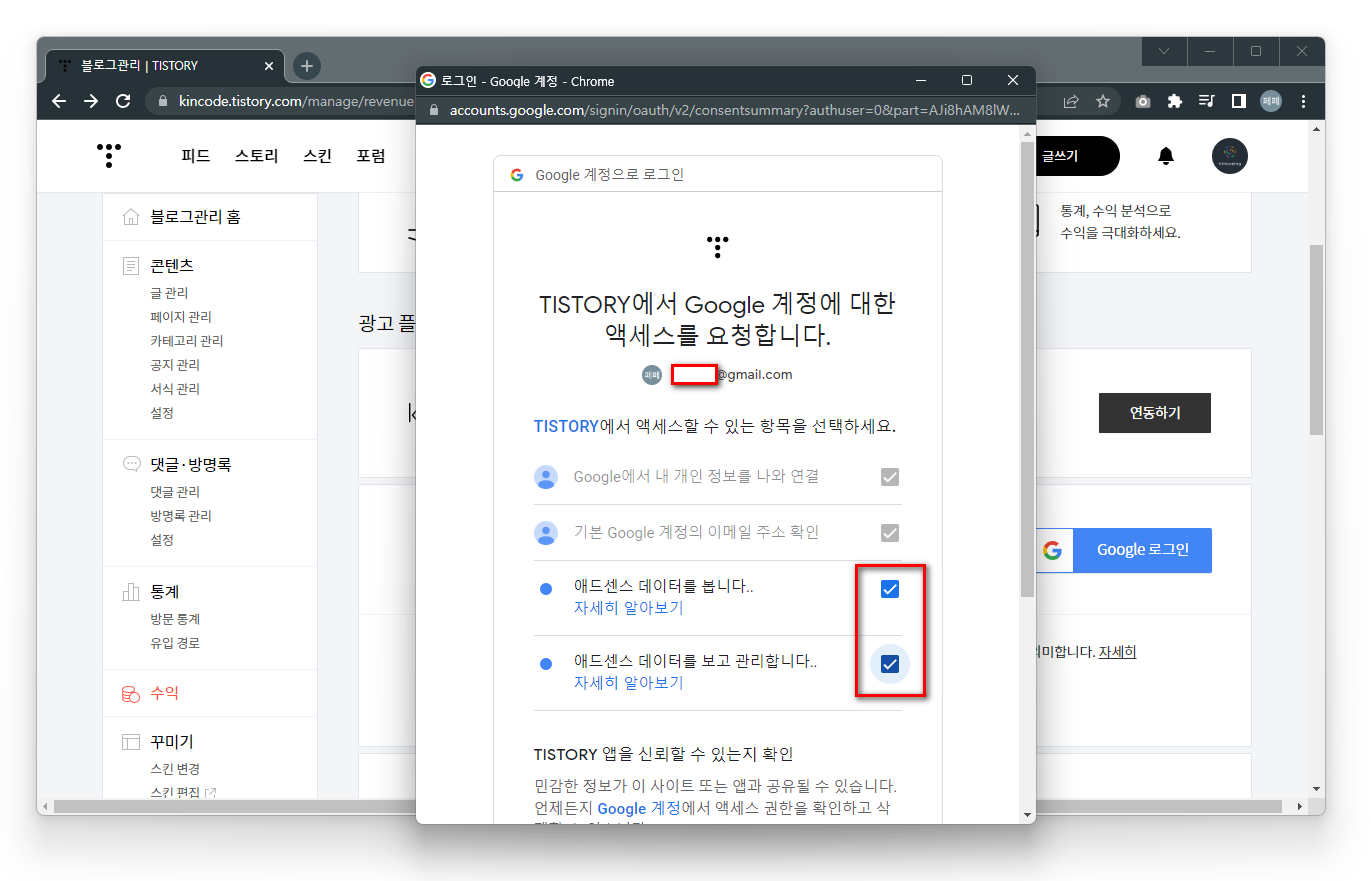Open the Google 계정 link in popup
This screenshot has width=1371, height=881.
pos(639,808)
